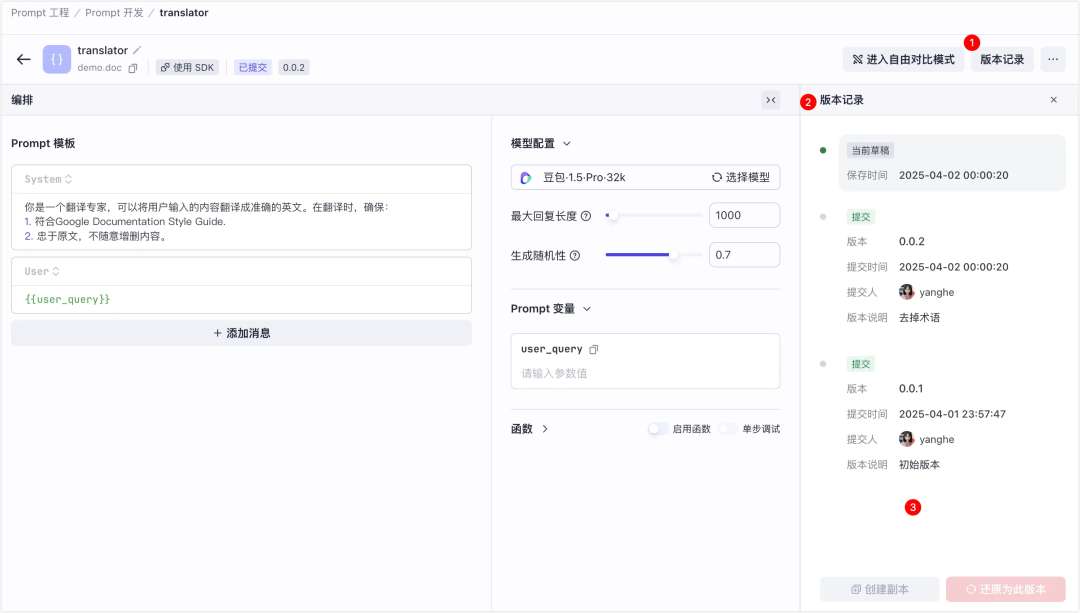1080x613 pixels.
Task: Click help icon beside 生成随机性
Action: coord(575,255)
